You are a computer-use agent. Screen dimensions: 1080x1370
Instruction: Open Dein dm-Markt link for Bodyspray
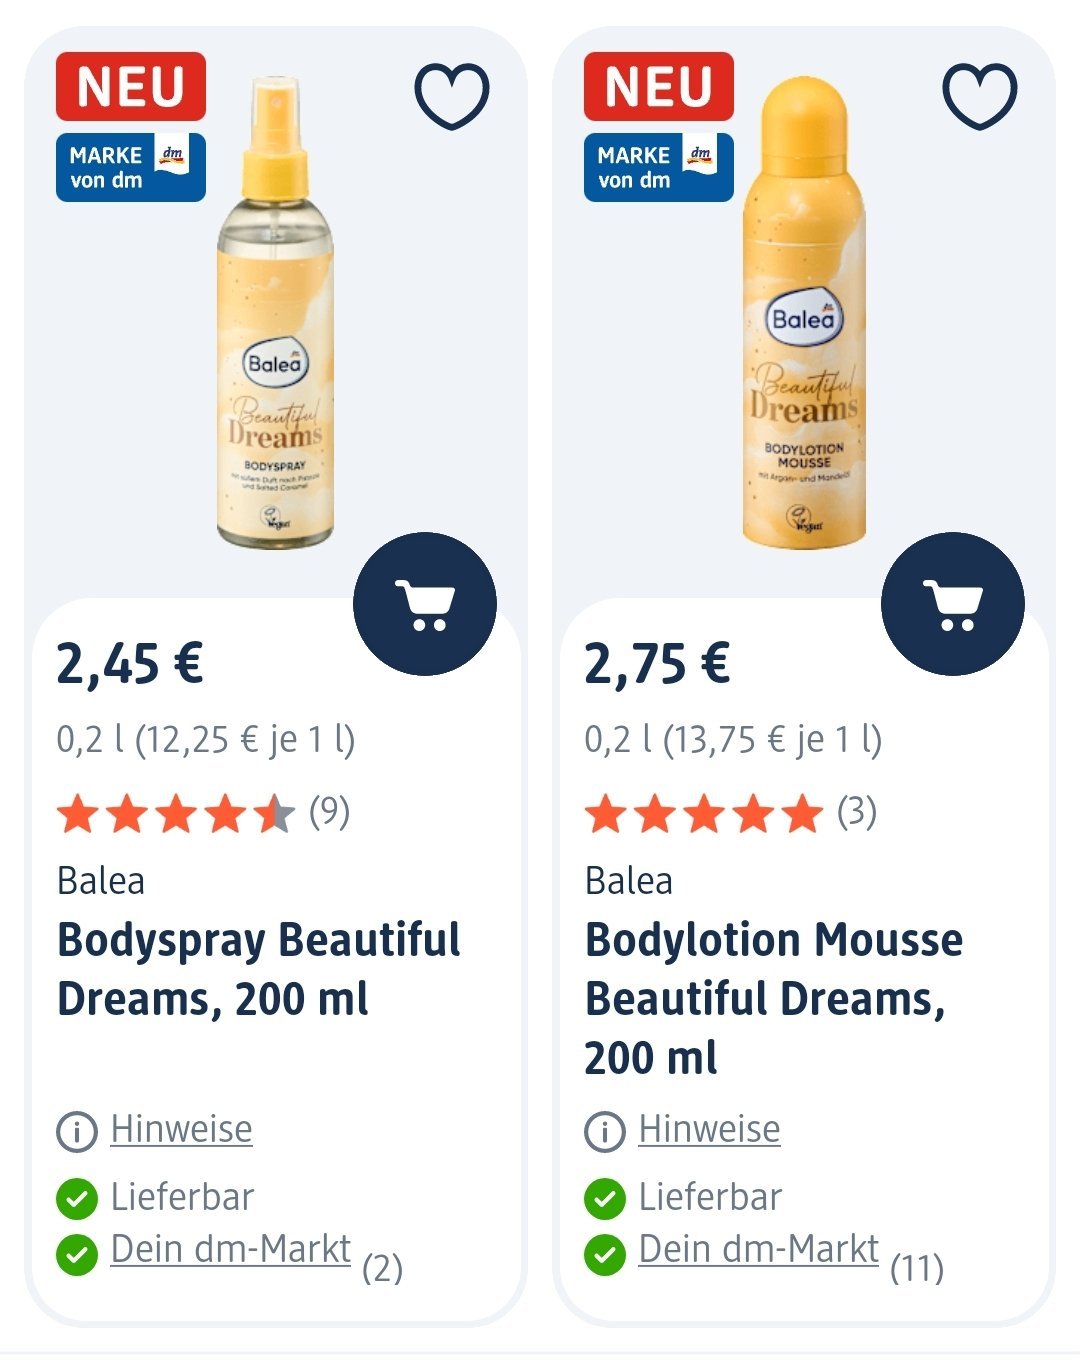point(231,1249)
